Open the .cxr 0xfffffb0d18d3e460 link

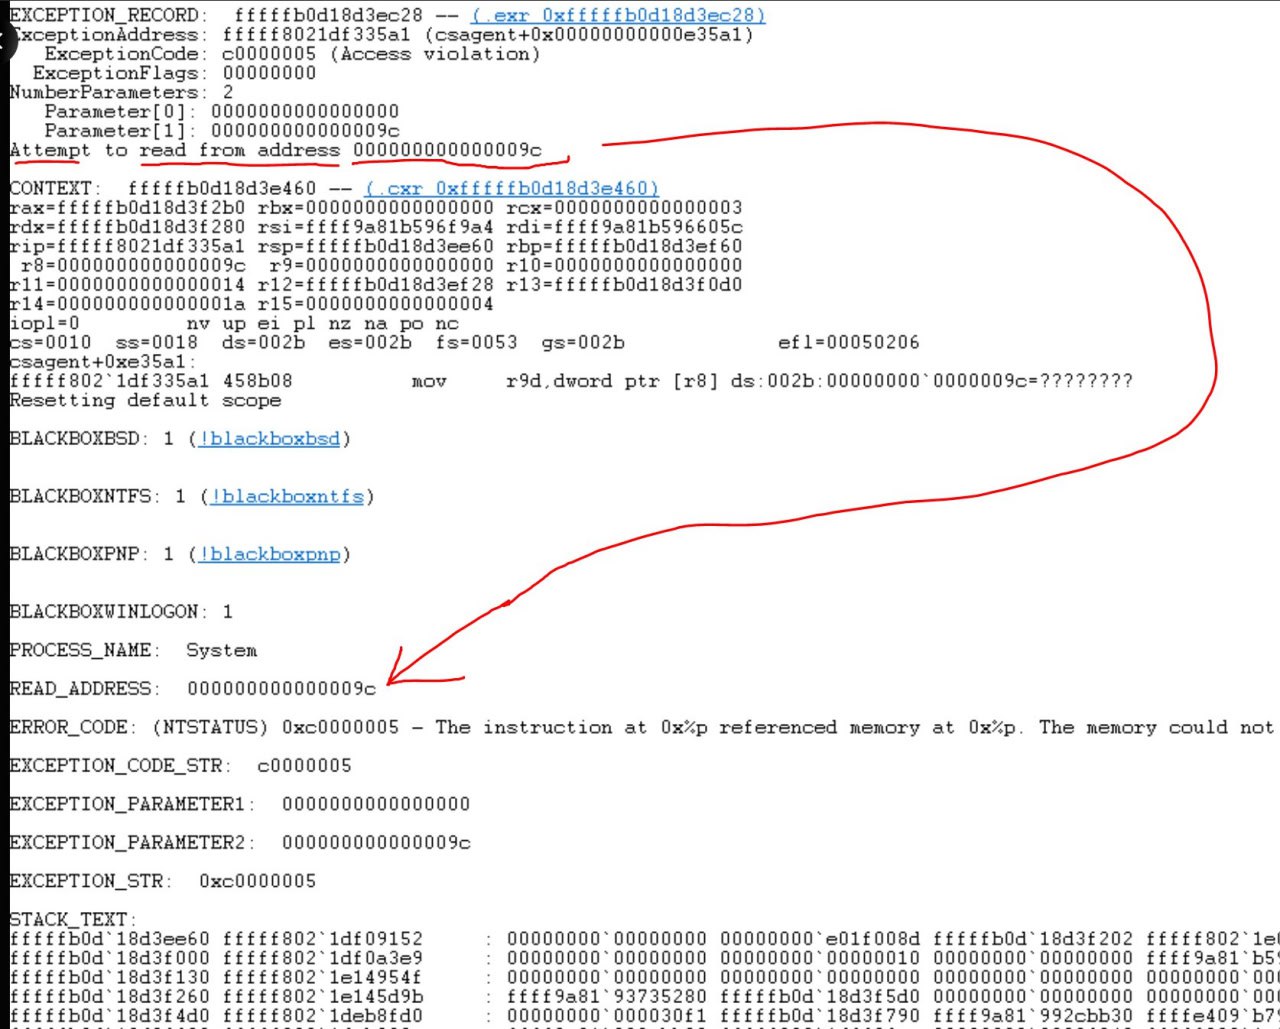tap(512, 188)
